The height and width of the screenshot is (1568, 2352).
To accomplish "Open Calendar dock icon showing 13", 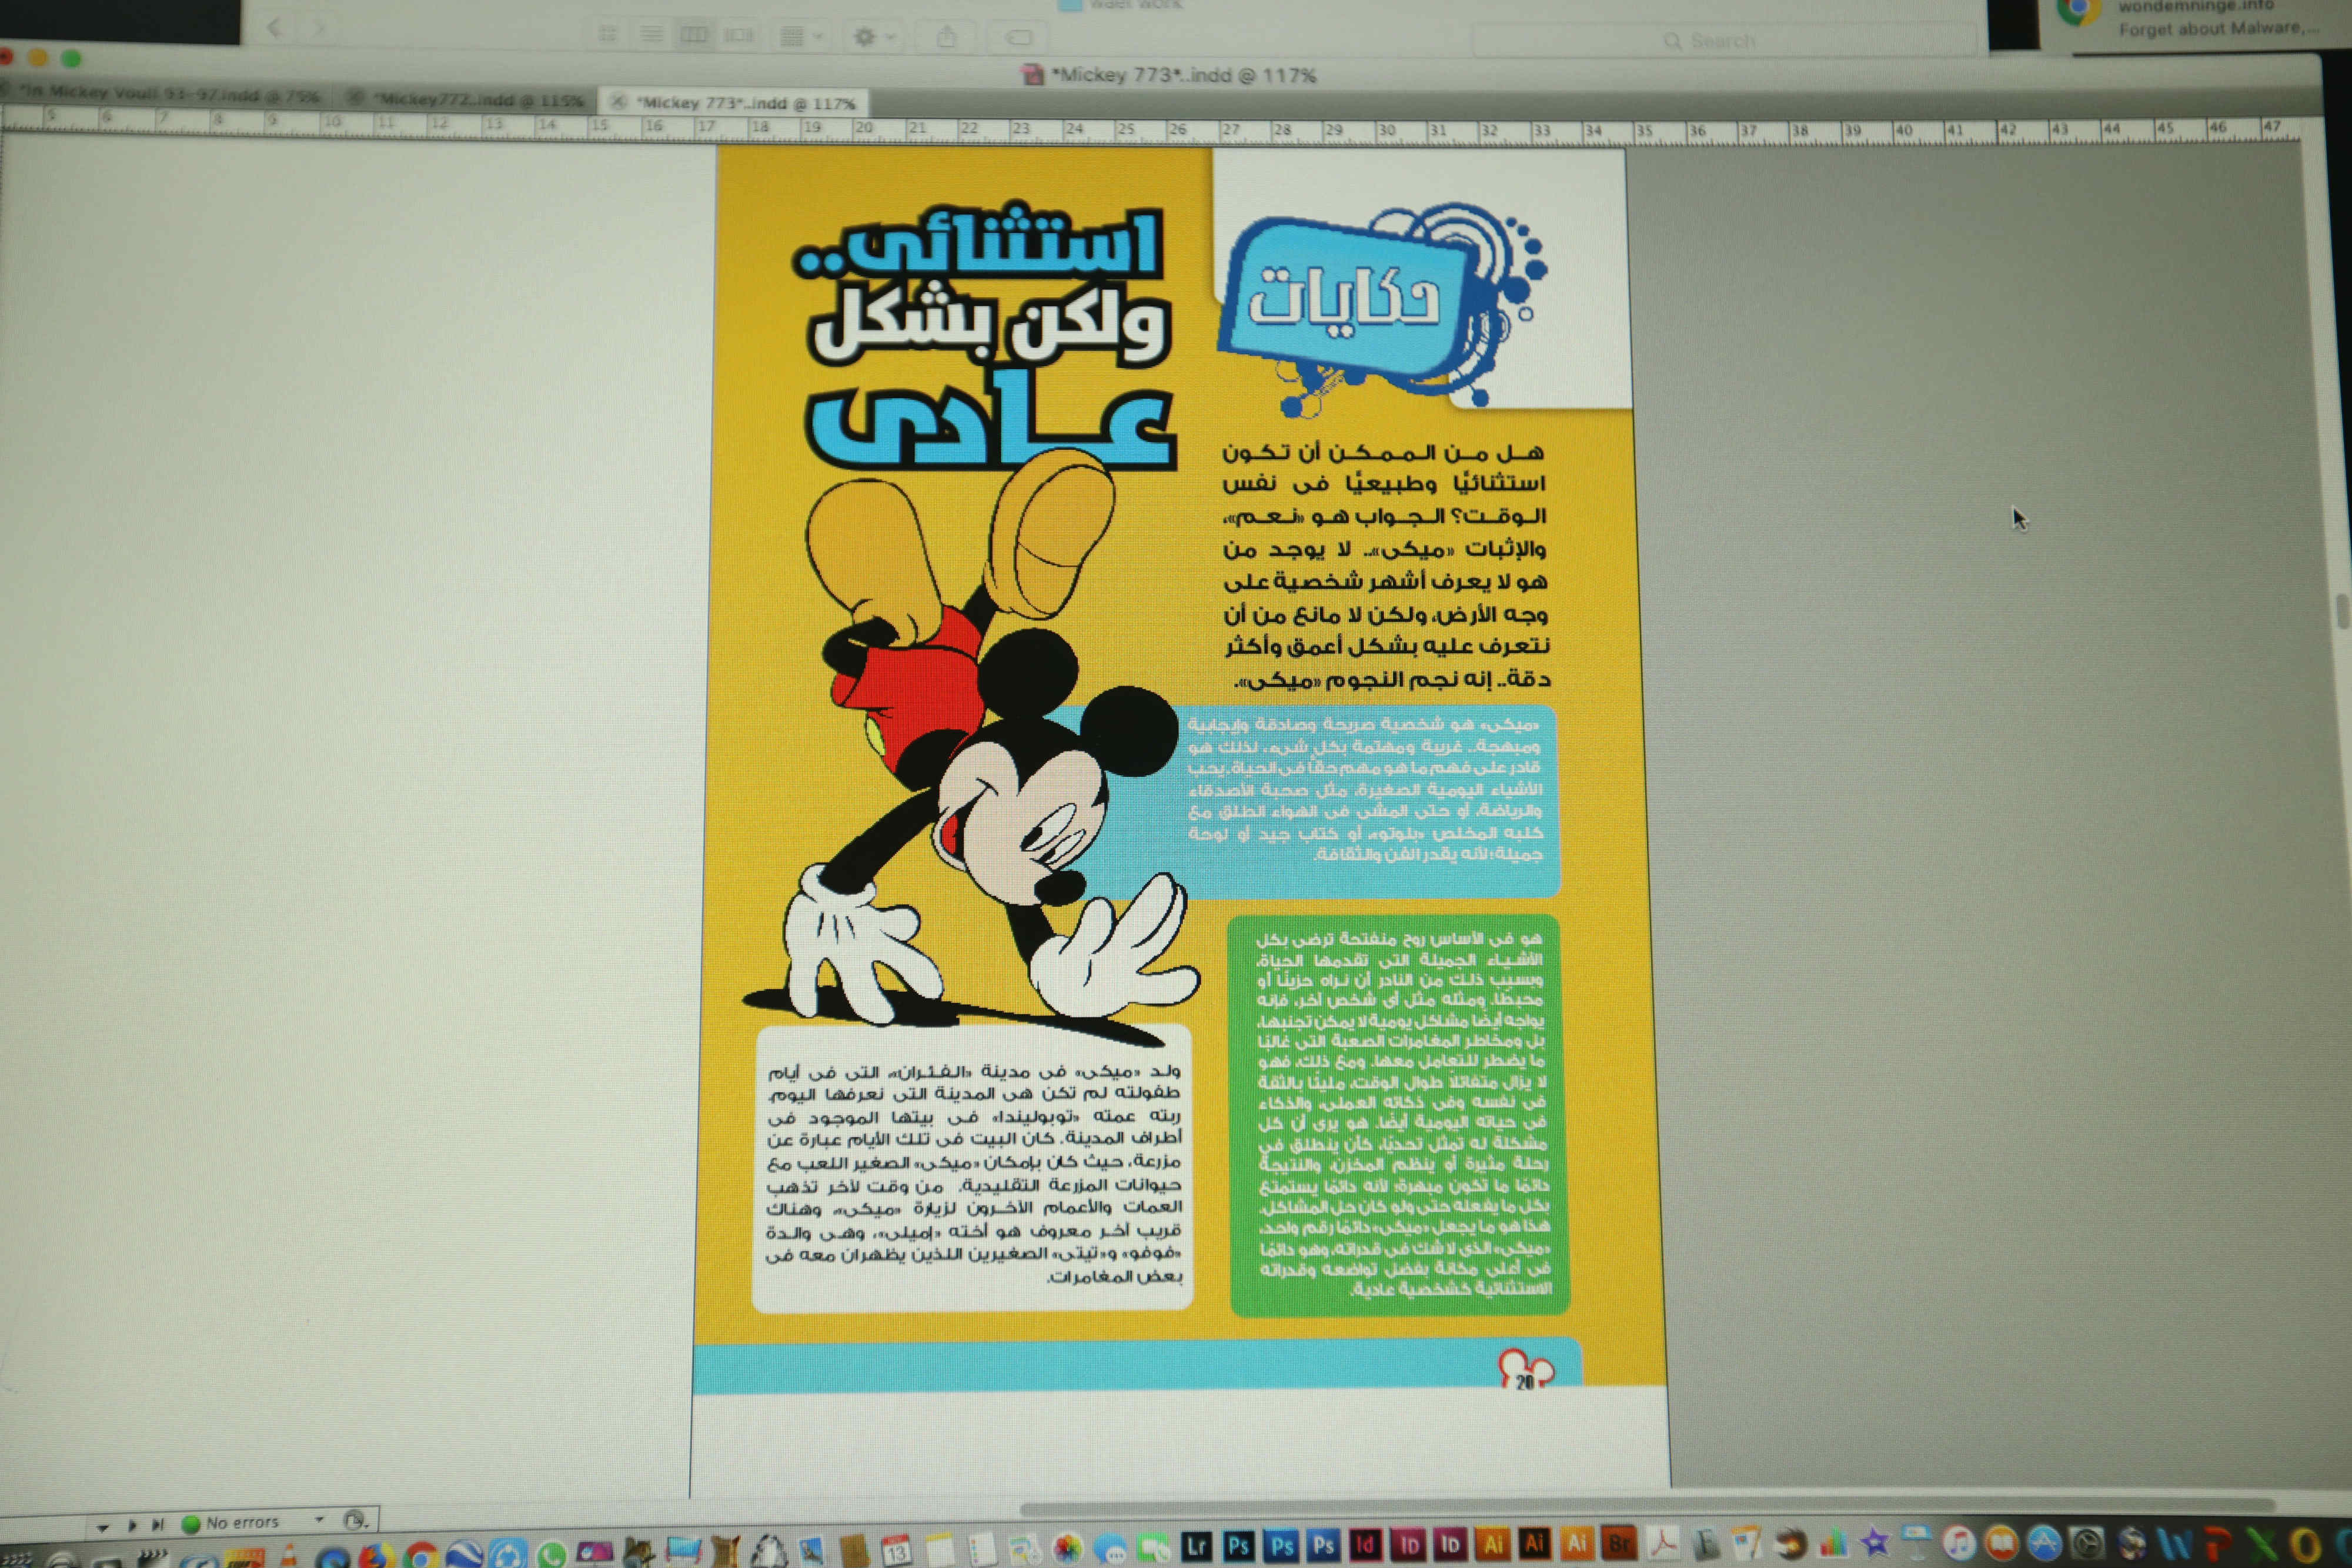I will [896, 1551].
